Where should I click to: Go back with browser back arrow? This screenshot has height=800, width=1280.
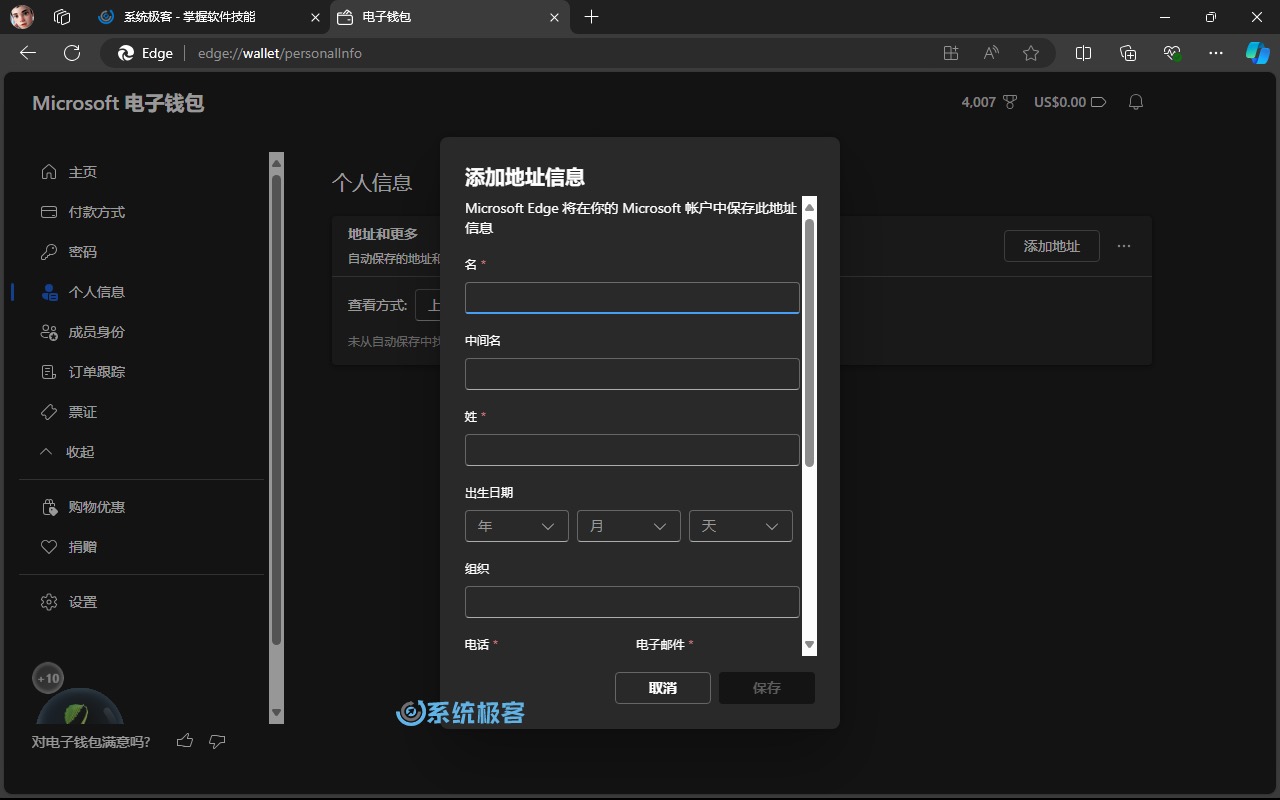tap(28, 53)
